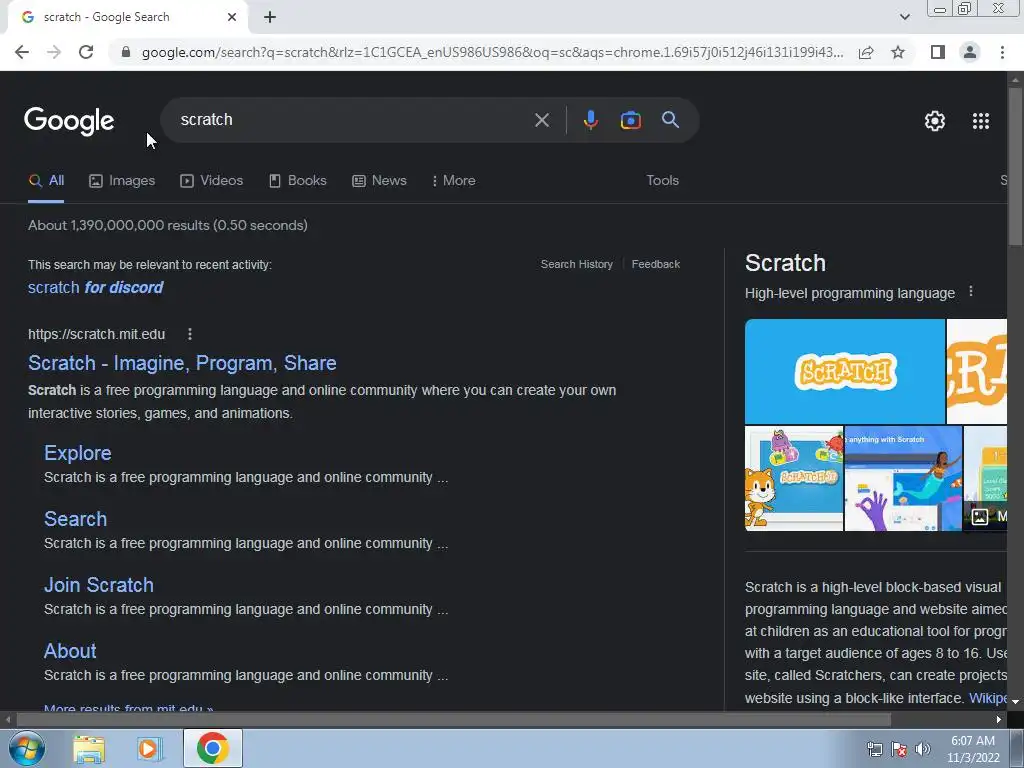Screen dimensions: 1024x768
Task: Switch to the Videos tab
Action: coord(212,181)
